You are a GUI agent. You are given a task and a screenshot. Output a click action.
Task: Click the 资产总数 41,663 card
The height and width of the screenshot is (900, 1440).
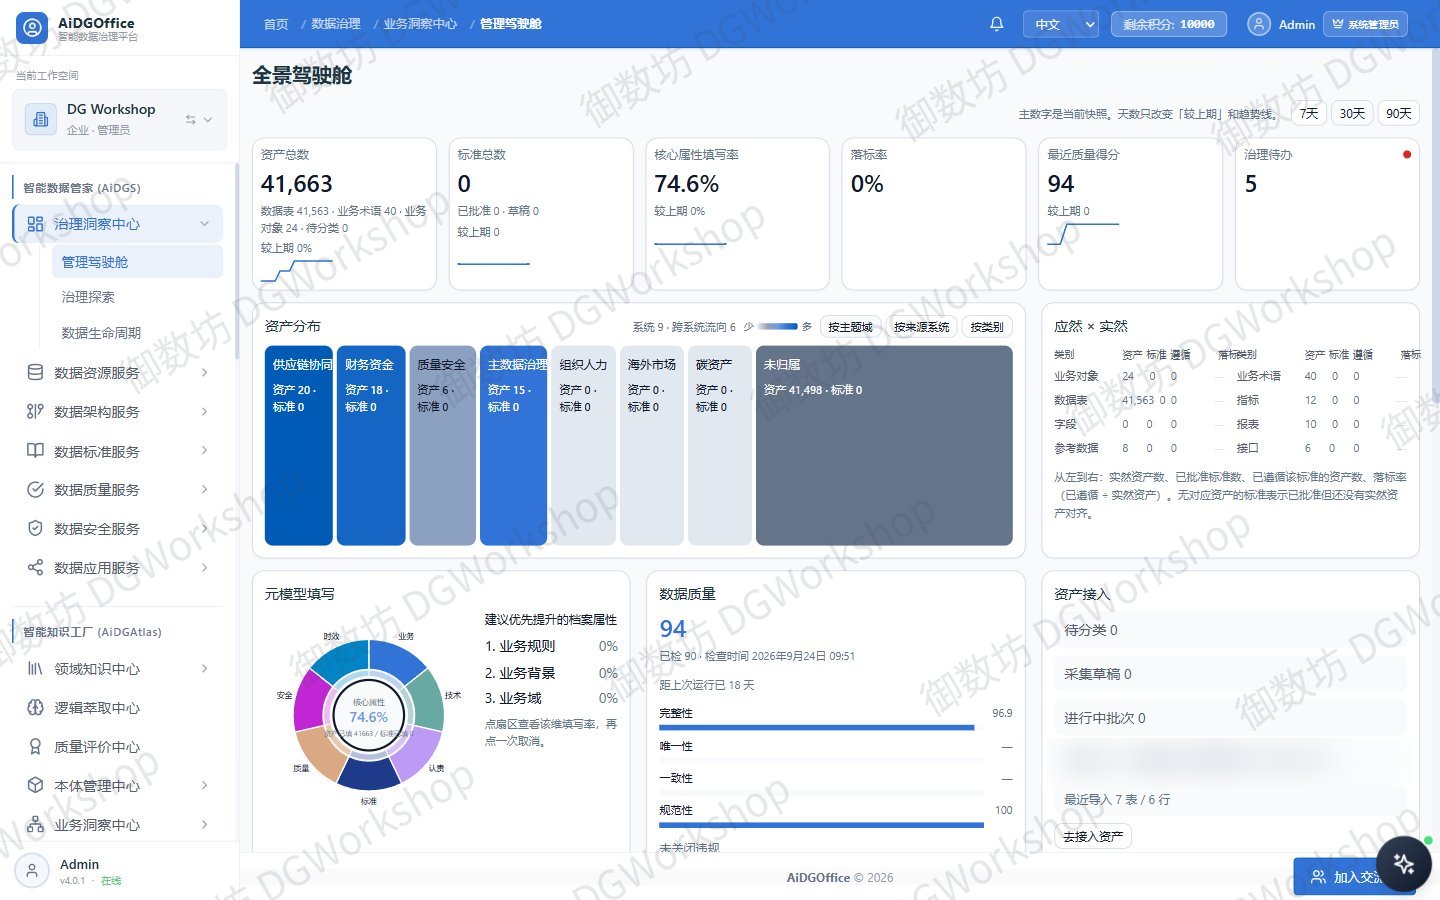pyautogui.click(x=344, y=214)
